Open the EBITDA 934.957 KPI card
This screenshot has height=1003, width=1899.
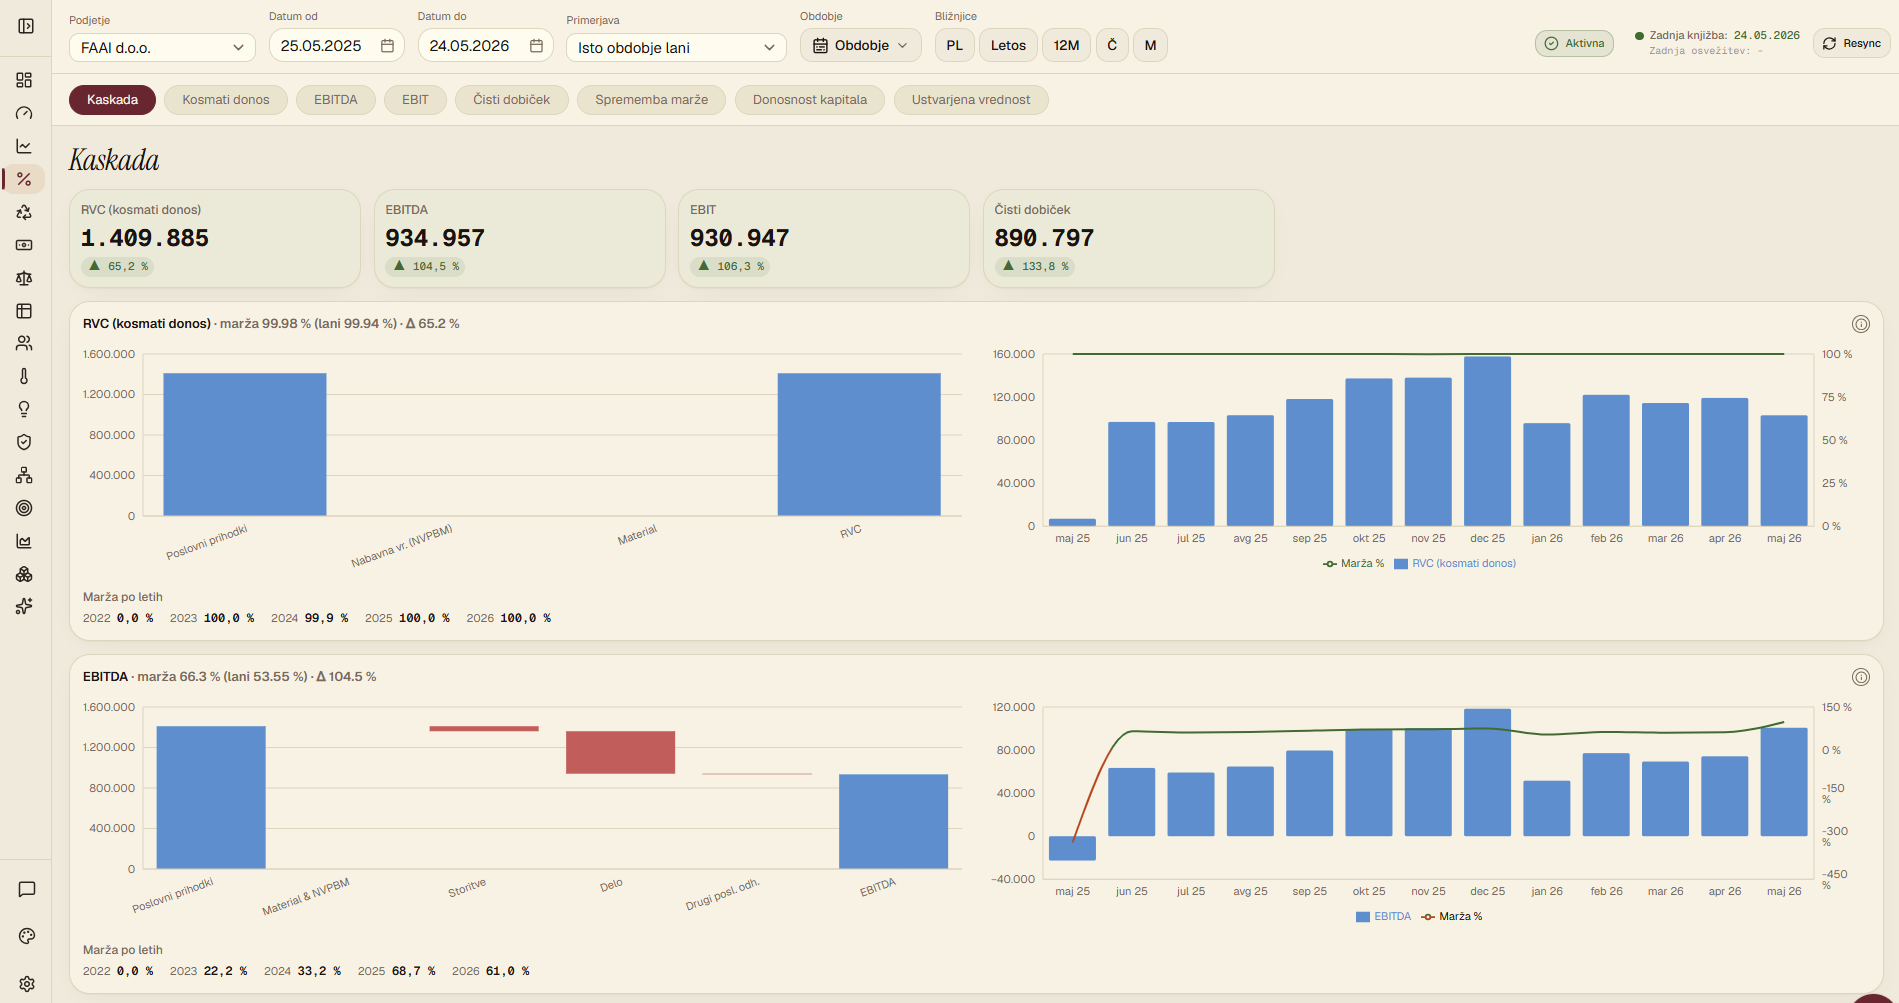pyautogui.click(x=519, y=238)
